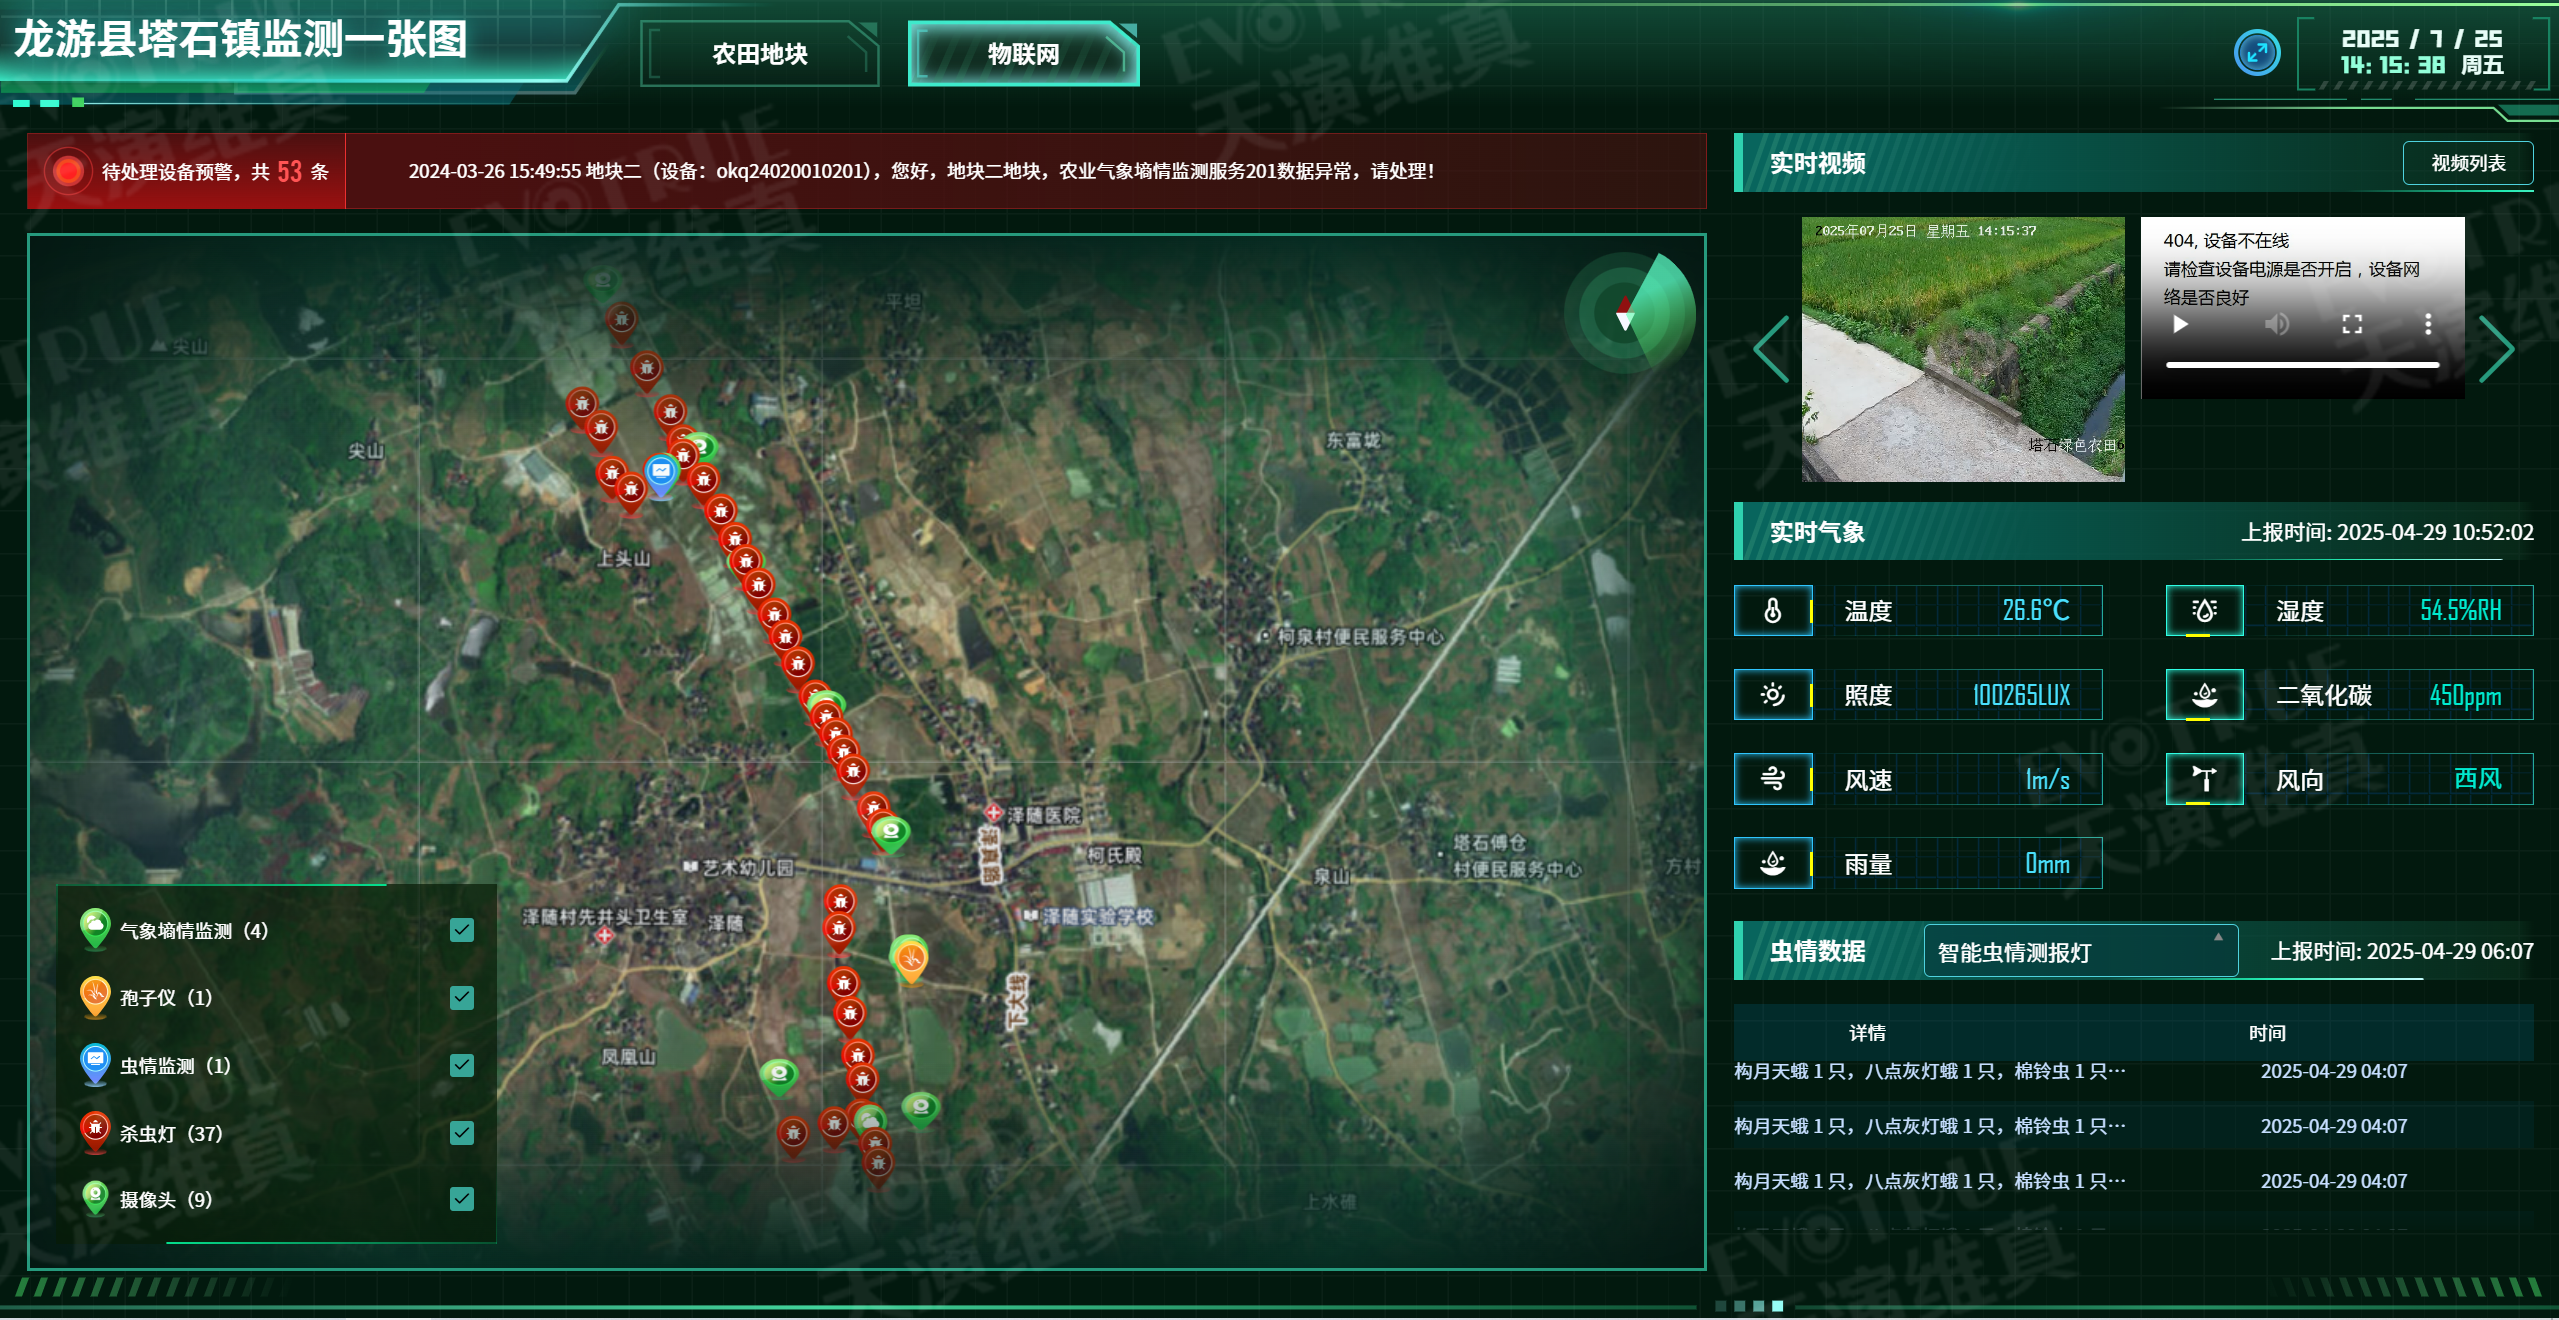The height and width of the screenshot is (1320, 2559).
Task: Click the fullscreen toggle icon near date
Action: click(2256, 53)
